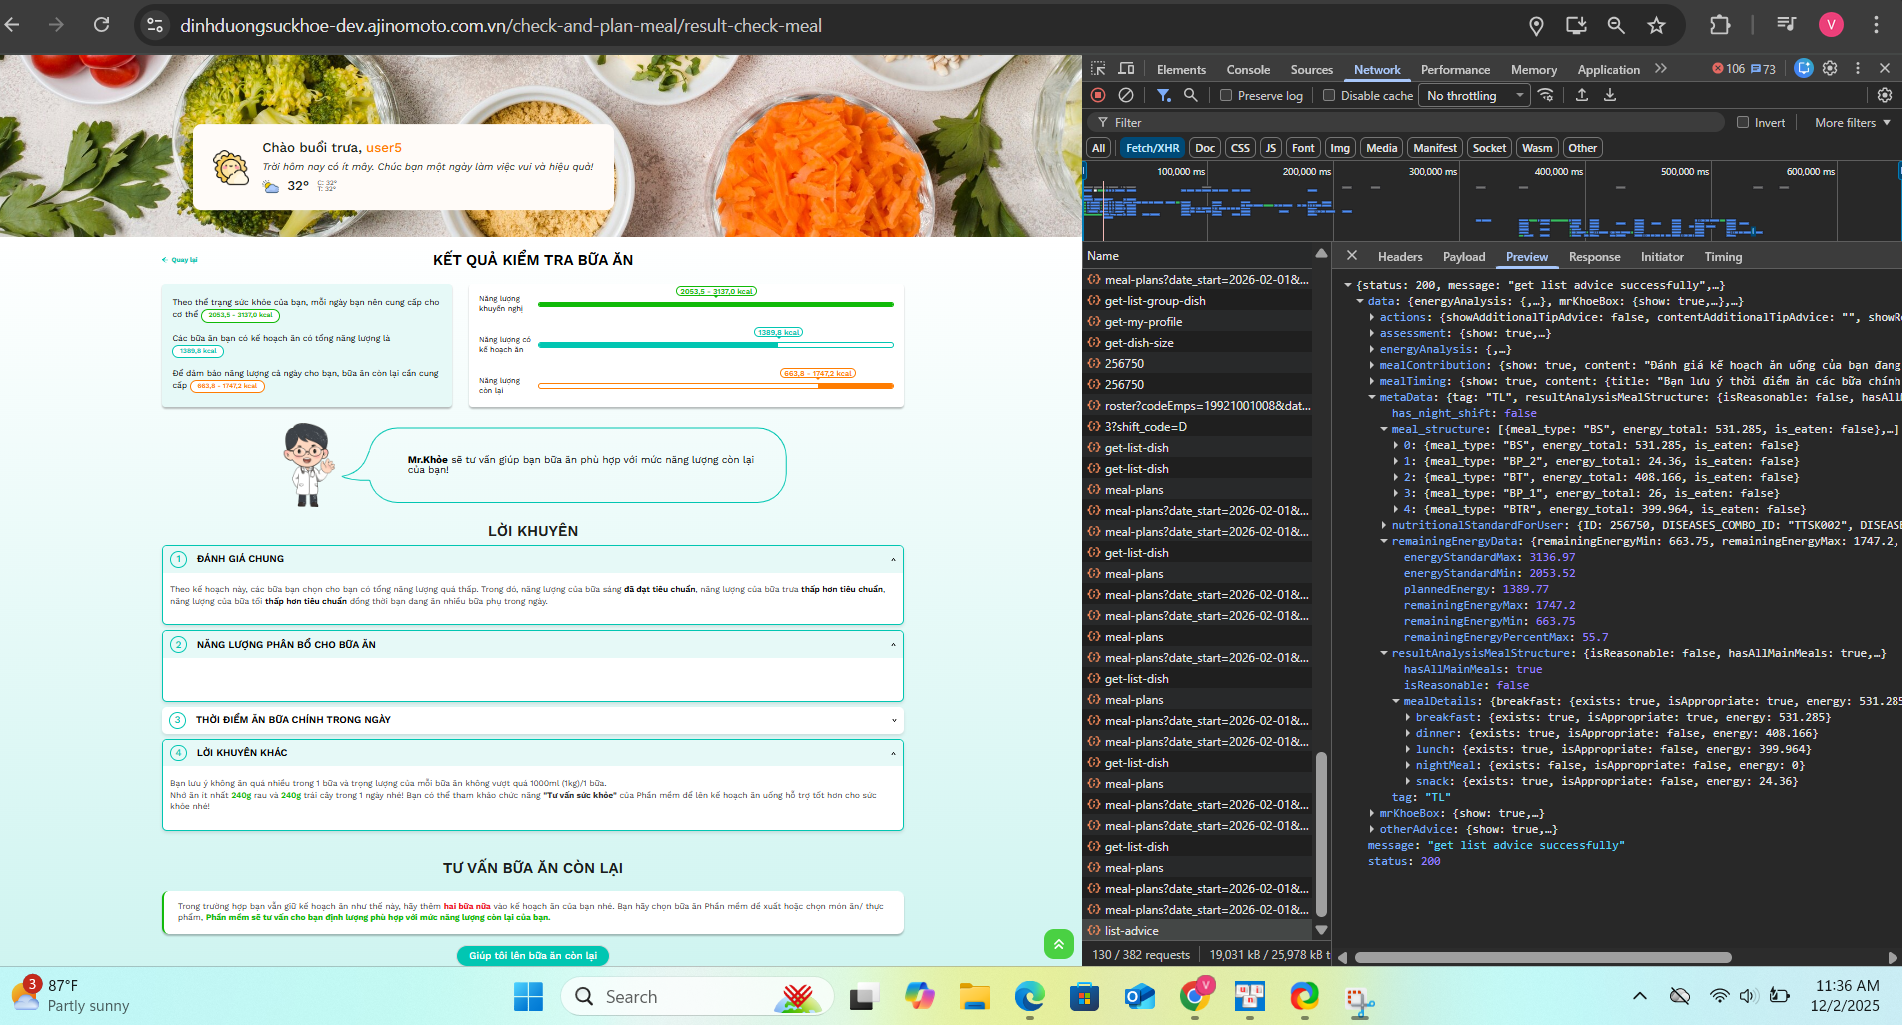
Task: Open the Headers tab of the request
Action: coord(1400,257)
